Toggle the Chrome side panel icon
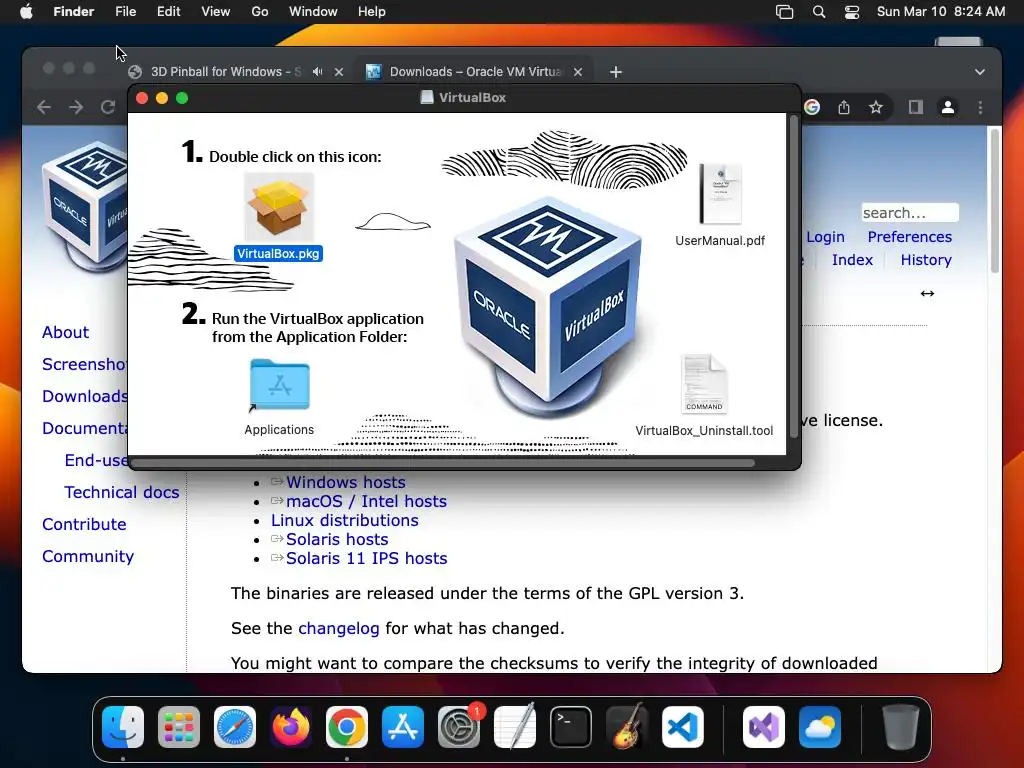Image resolution: width=1024 pixels, height=768 pixels. point(916,107)
